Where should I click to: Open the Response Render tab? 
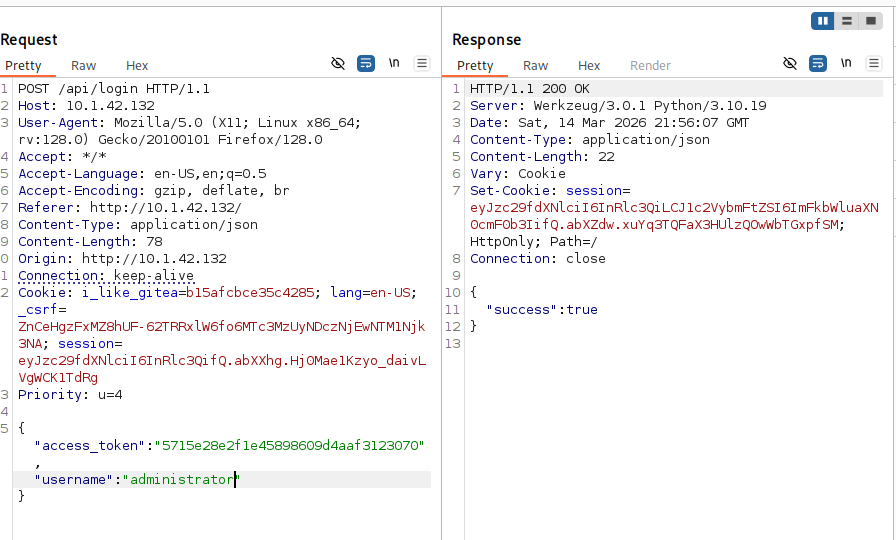tap(650, 66)
